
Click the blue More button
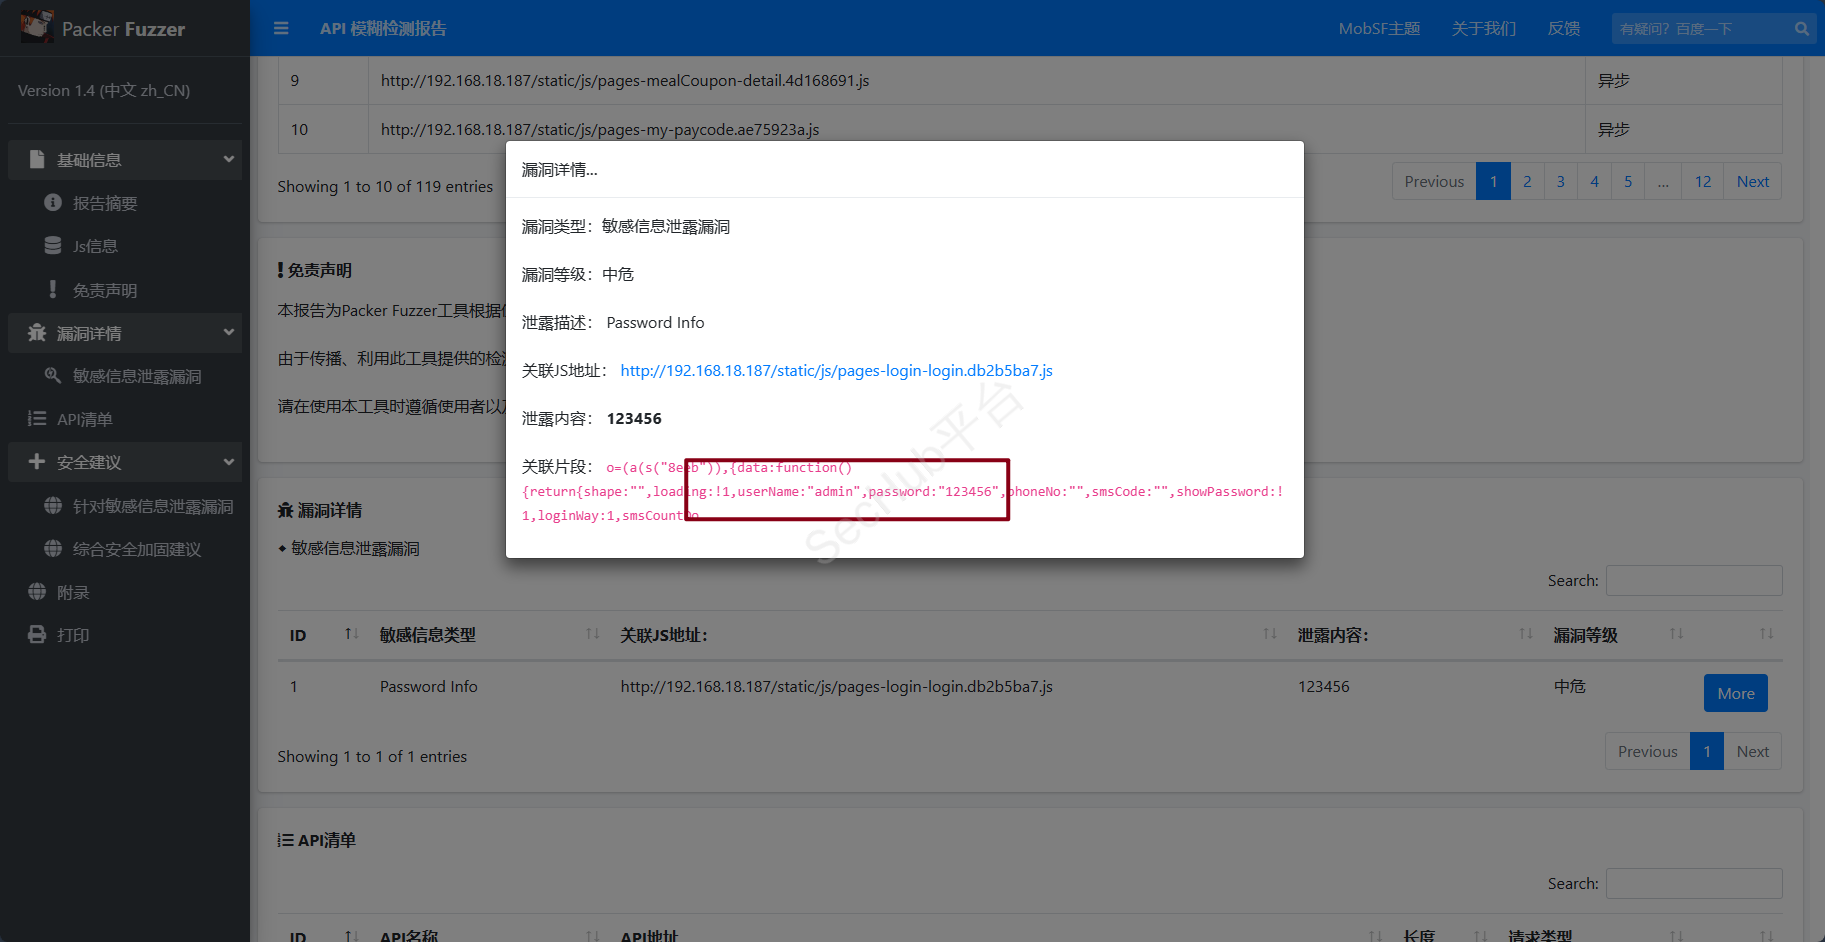tap(1735, 693)
